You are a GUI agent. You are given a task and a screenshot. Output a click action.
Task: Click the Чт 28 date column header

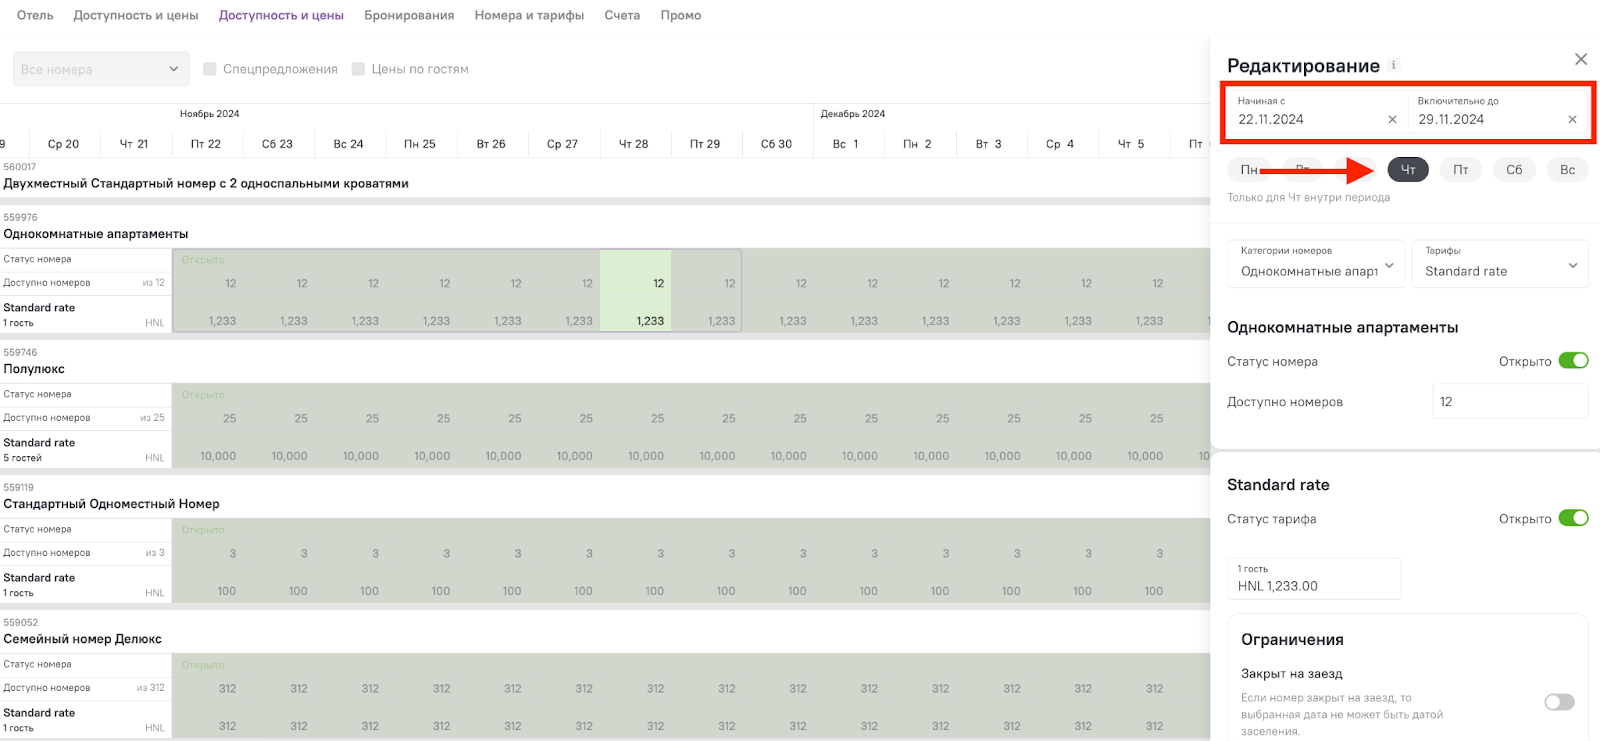633,144
